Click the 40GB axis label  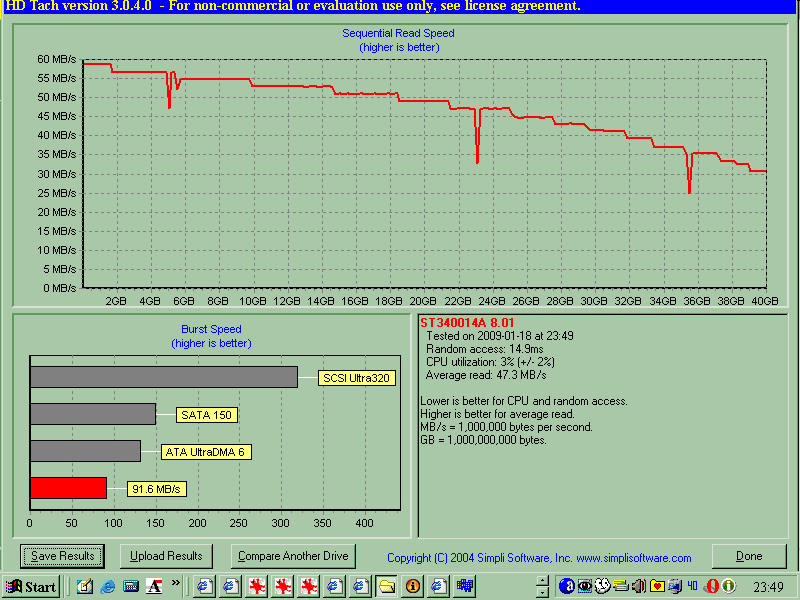[765, 301]
